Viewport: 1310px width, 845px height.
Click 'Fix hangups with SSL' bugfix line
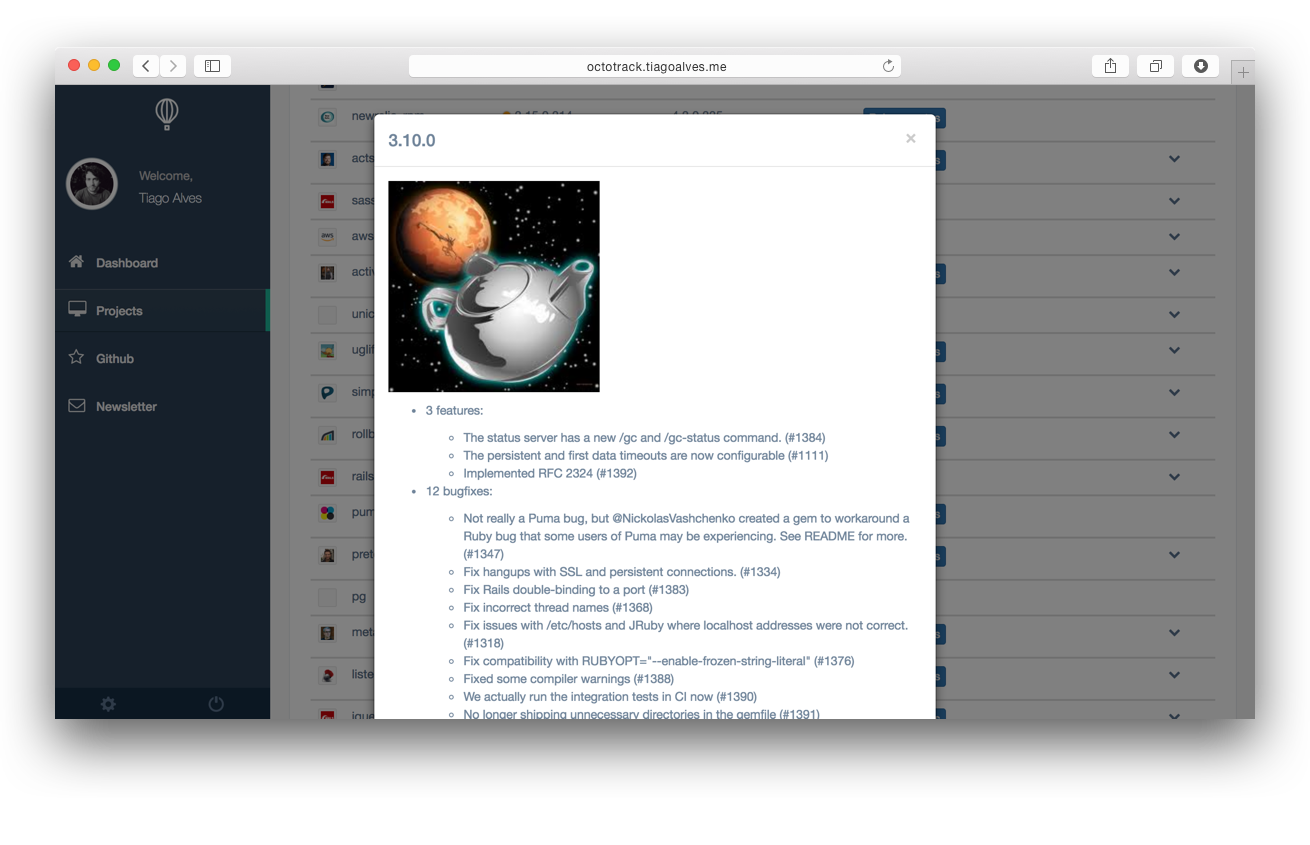[622, 572]
